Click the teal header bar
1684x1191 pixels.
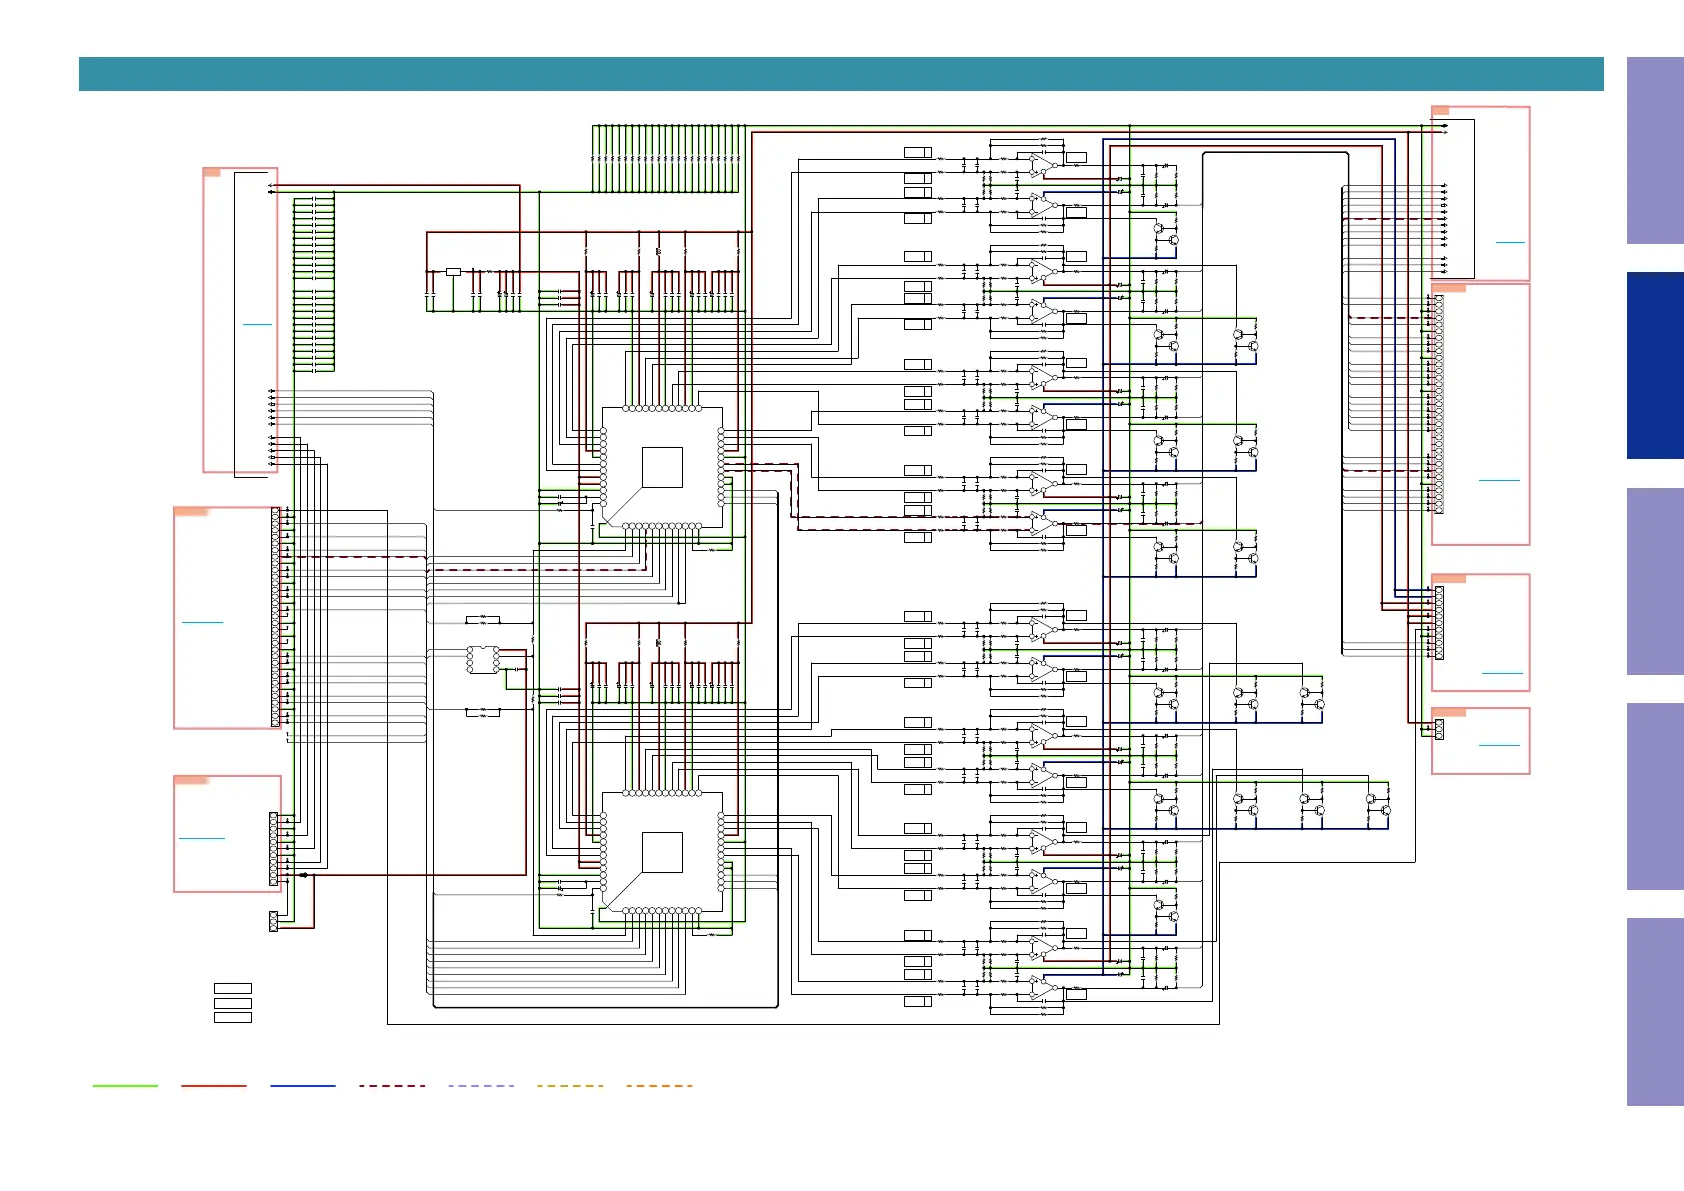click(840, 74)
